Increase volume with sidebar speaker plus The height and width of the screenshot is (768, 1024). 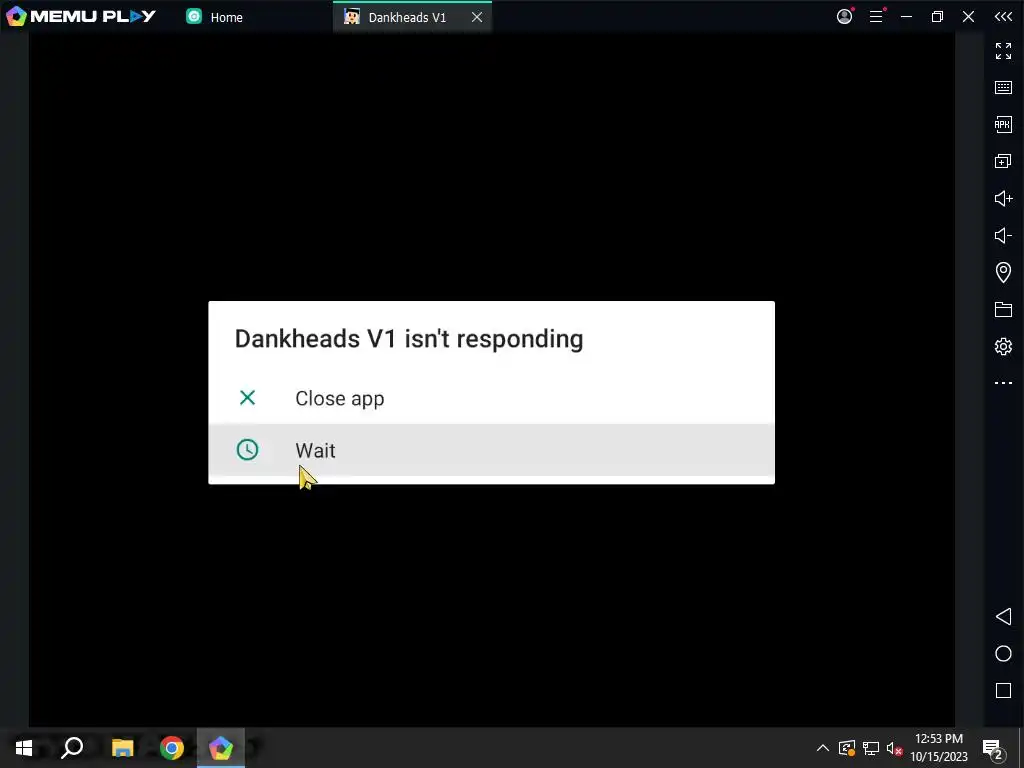click(x=1003, y=198)
